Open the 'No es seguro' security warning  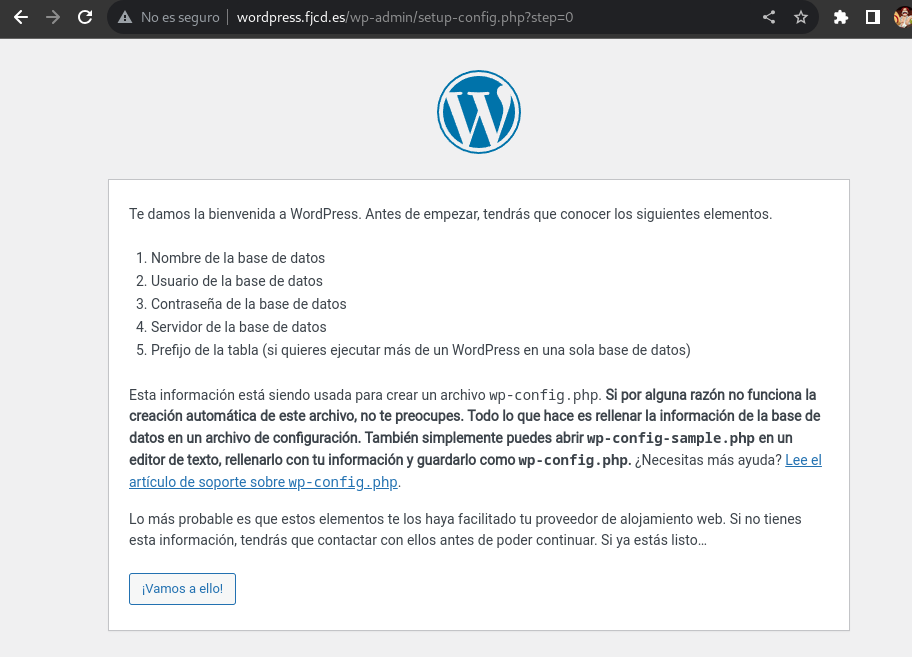(x=169, y=17)
